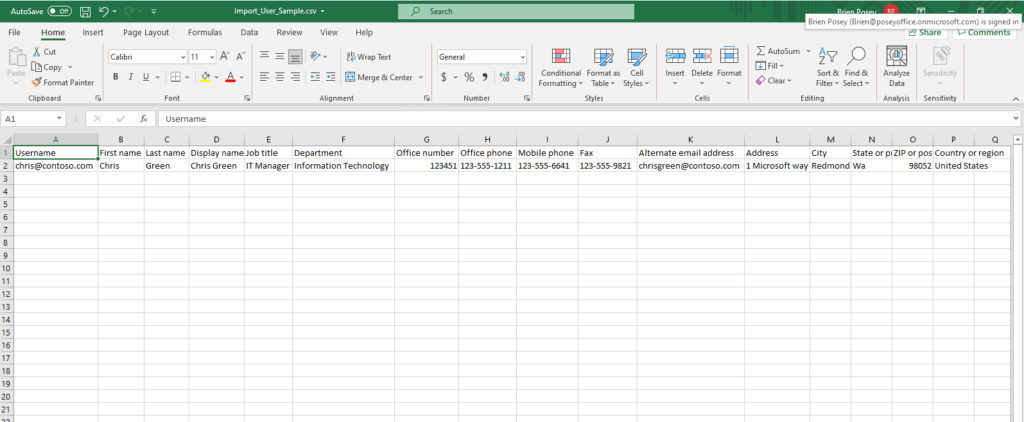Click the Accounting dollar format icon
Image resolution: width=1024 pixels, height=422 pixels.
click(x=444, y=77)
